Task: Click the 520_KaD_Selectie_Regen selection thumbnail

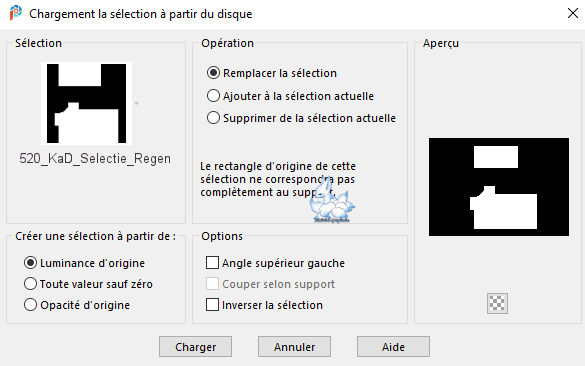Action: point(87,103)
